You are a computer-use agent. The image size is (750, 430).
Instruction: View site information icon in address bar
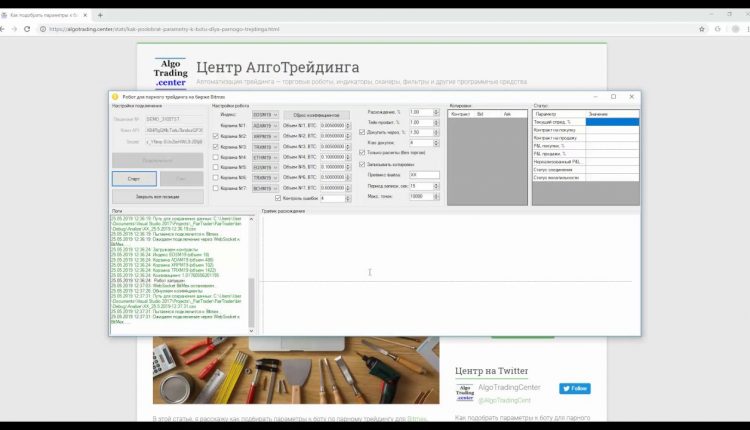(43, 29)
